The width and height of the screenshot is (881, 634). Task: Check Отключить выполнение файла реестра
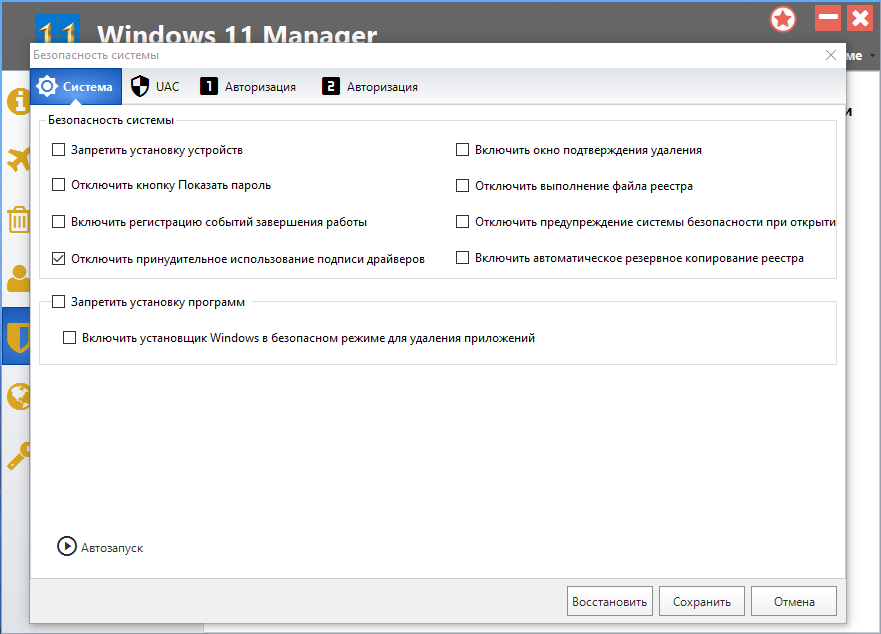click(x=462, y=185)
